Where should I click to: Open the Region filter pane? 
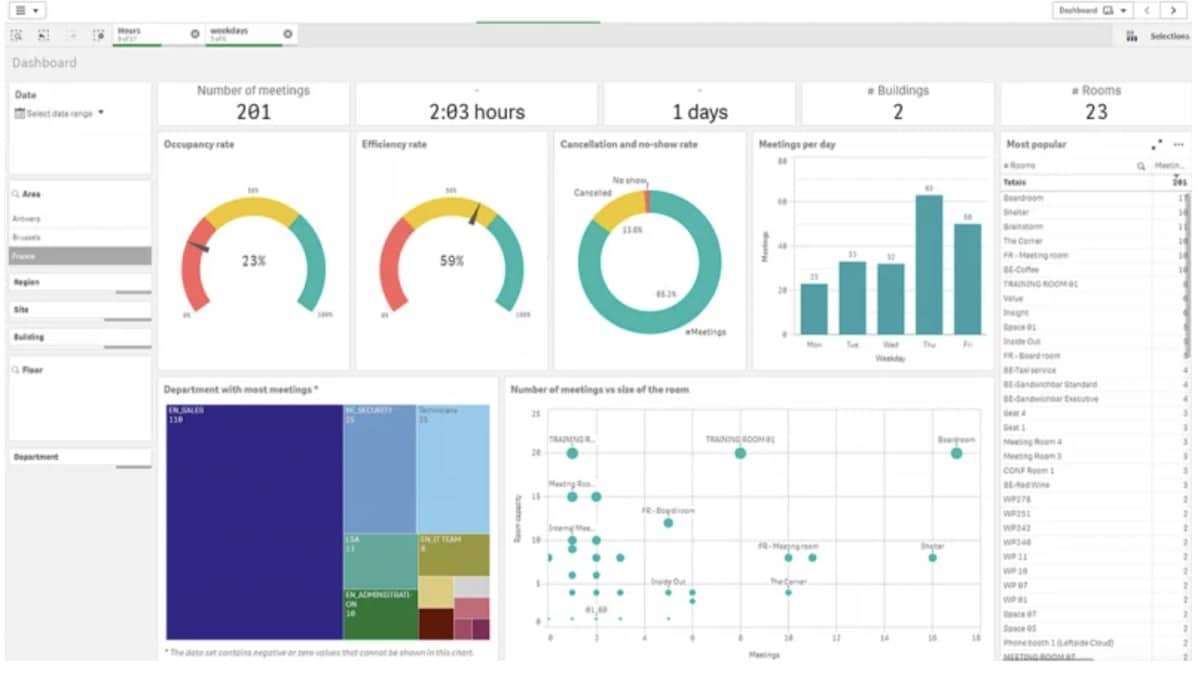(80, 283)
